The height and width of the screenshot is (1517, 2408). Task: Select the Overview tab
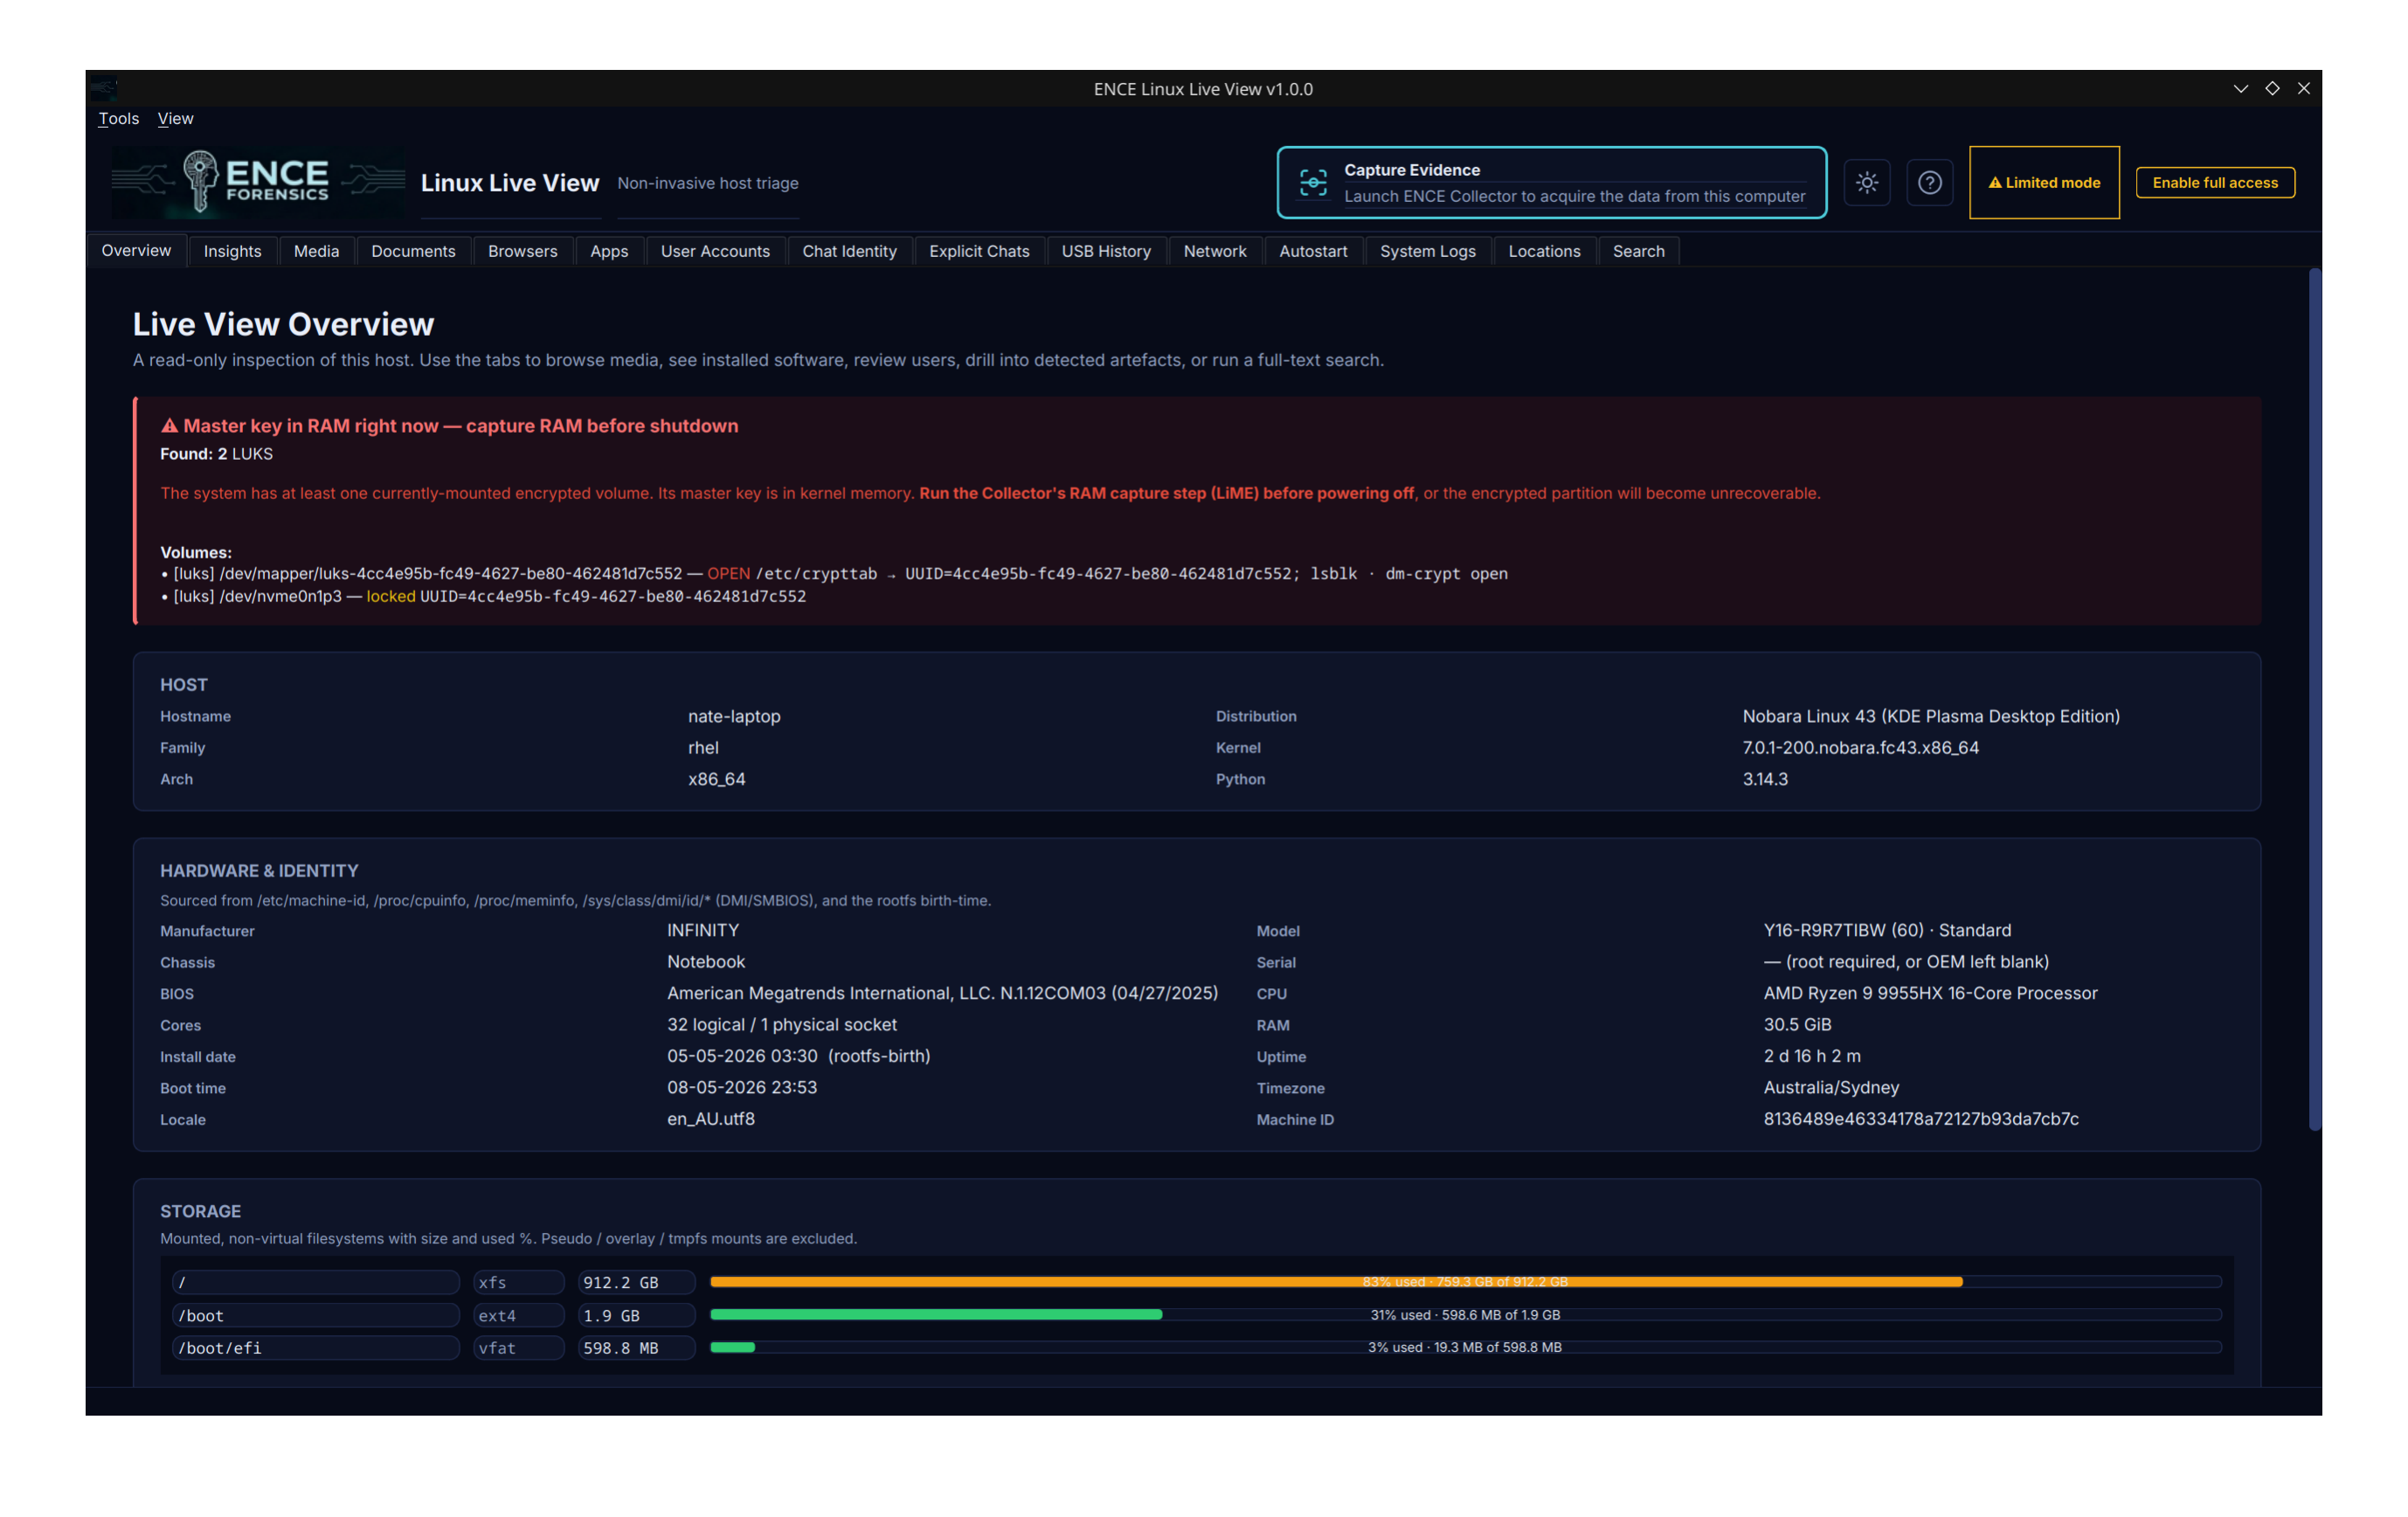tap(136, 251)
